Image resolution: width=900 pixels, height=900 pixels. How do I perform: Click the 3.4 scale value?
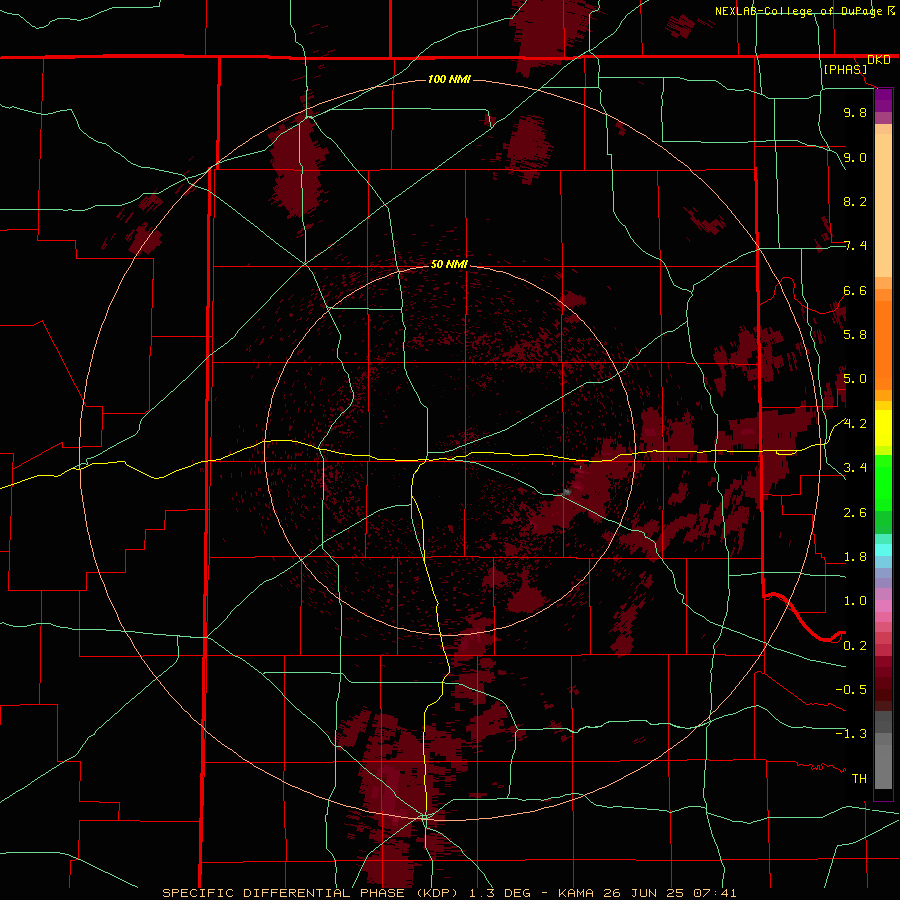pos(855,468)
